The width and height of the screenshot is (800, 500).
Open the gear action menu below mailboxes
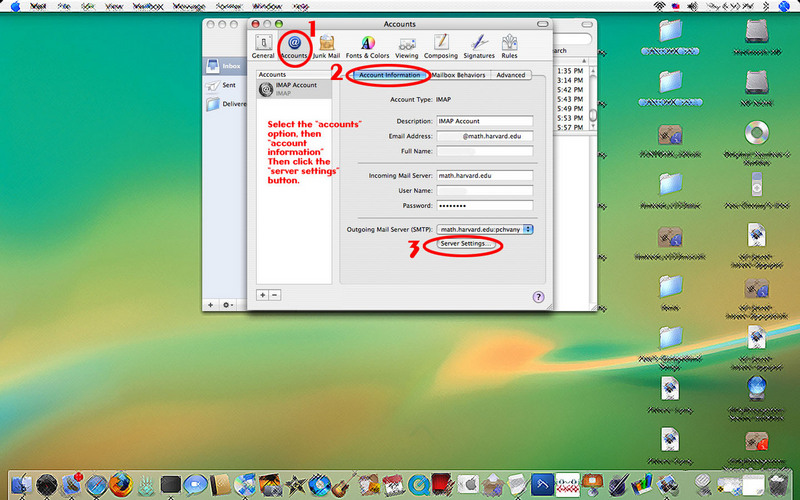tap(228, 304)
